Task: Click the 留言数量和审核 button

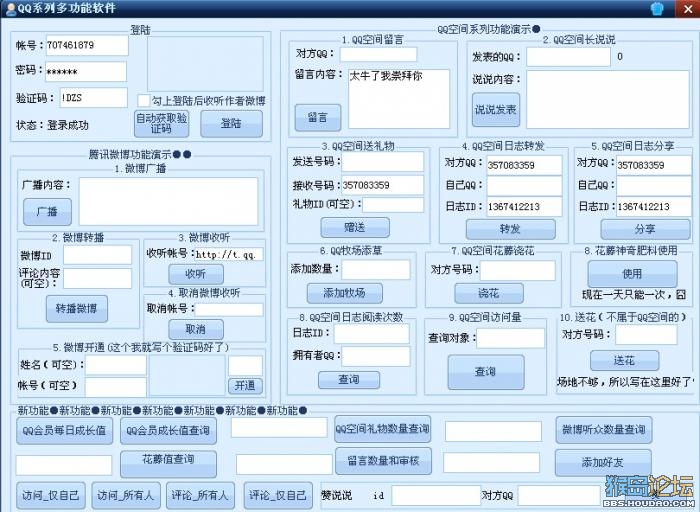Action: (x=383, y=461)
